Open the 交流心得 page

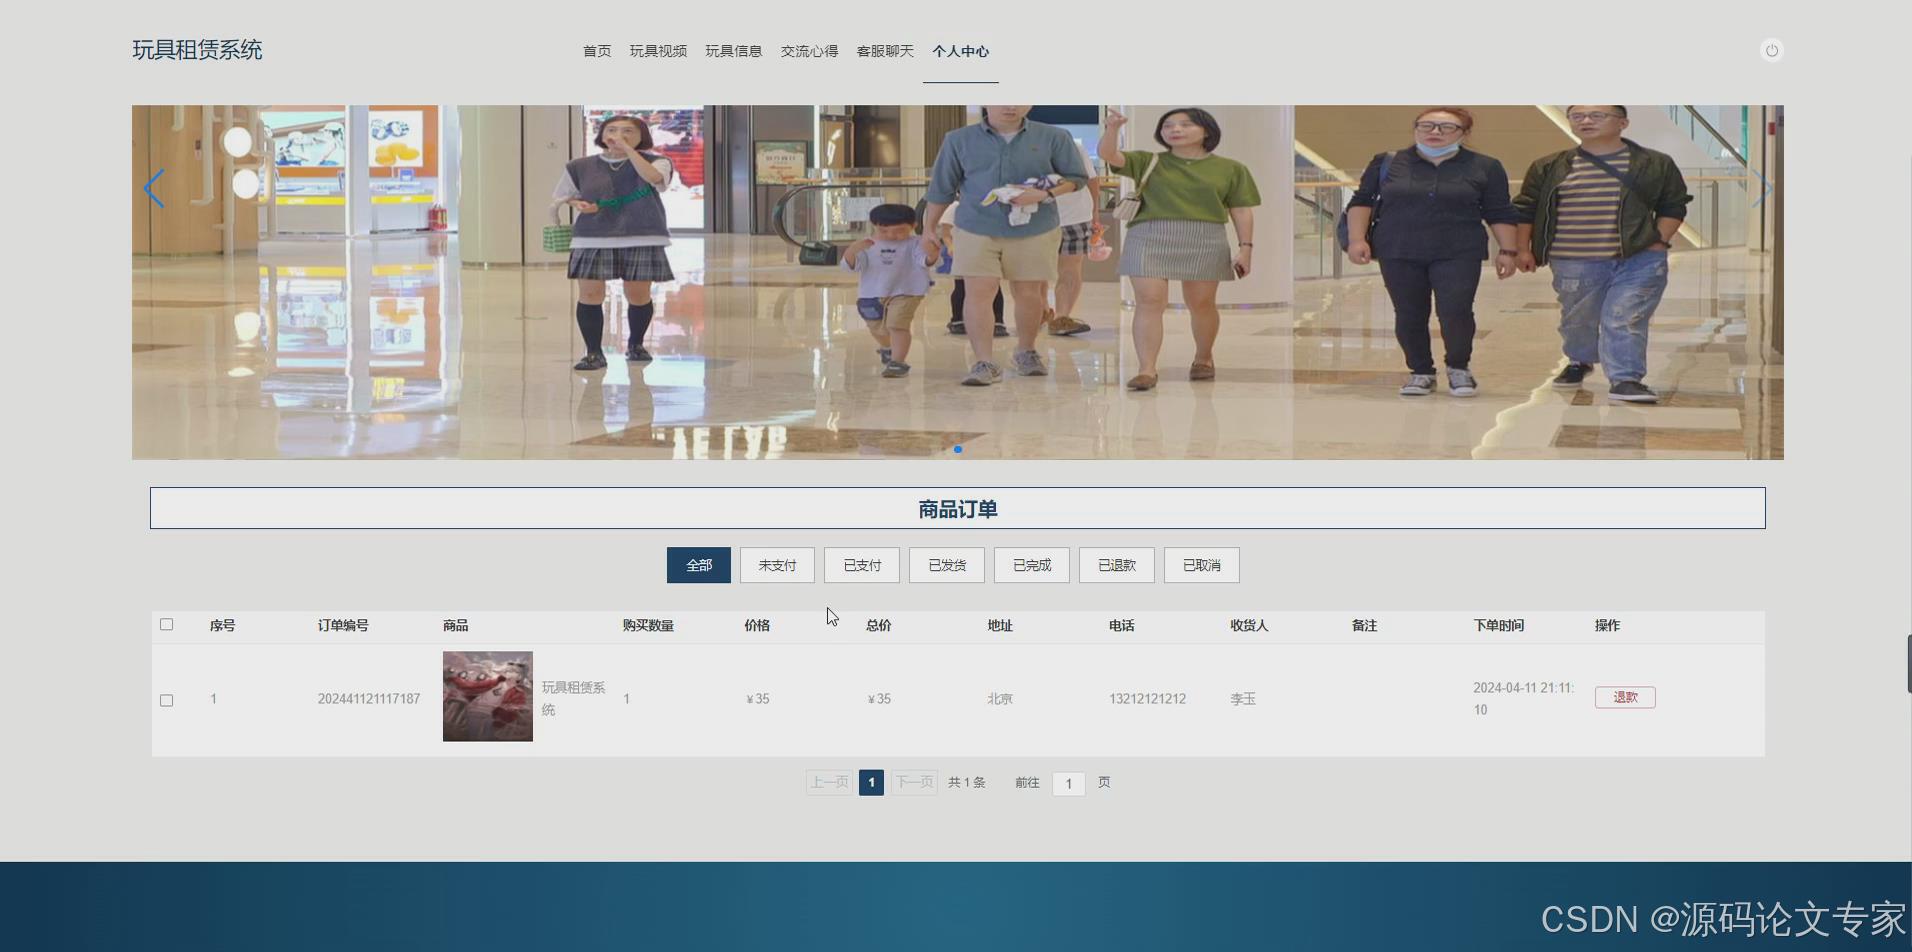(x=809, y=50)
